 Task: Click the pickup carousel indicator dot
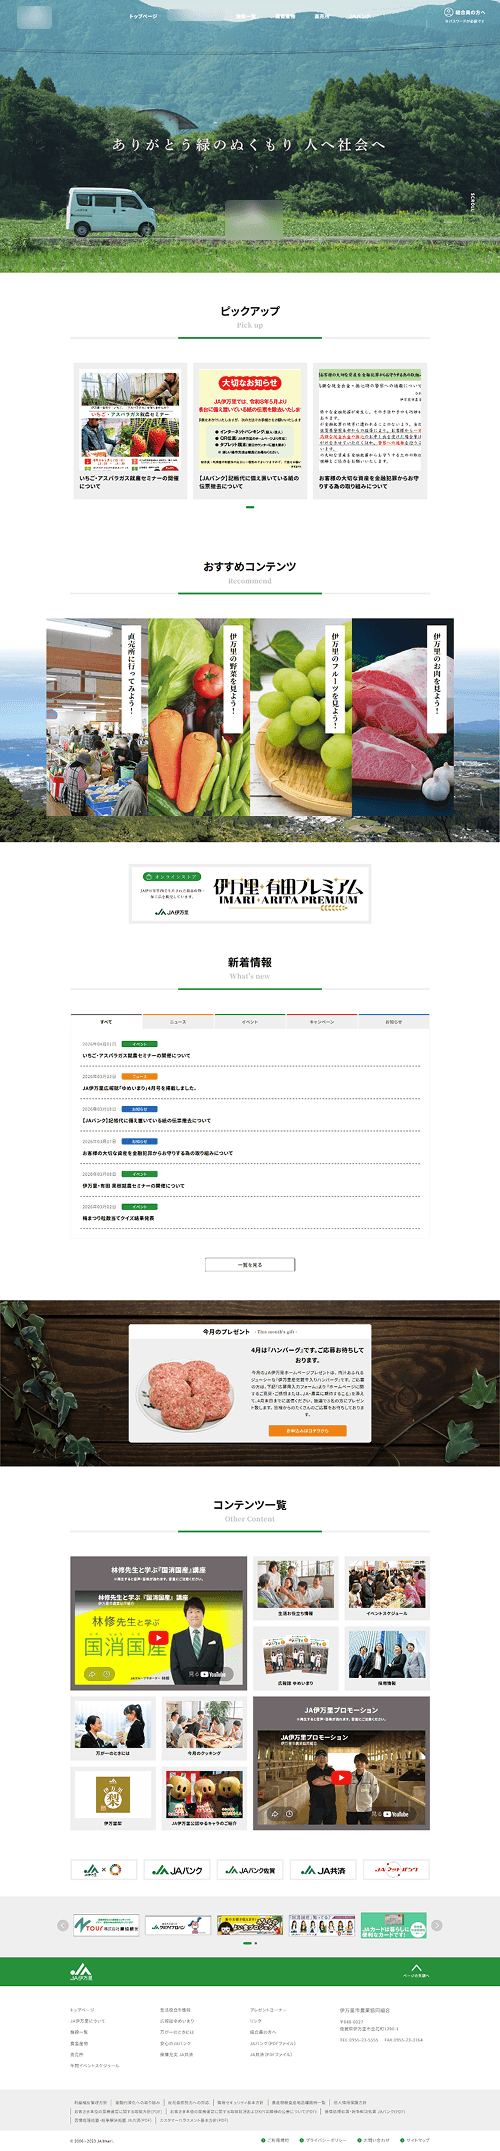point(250,507)
